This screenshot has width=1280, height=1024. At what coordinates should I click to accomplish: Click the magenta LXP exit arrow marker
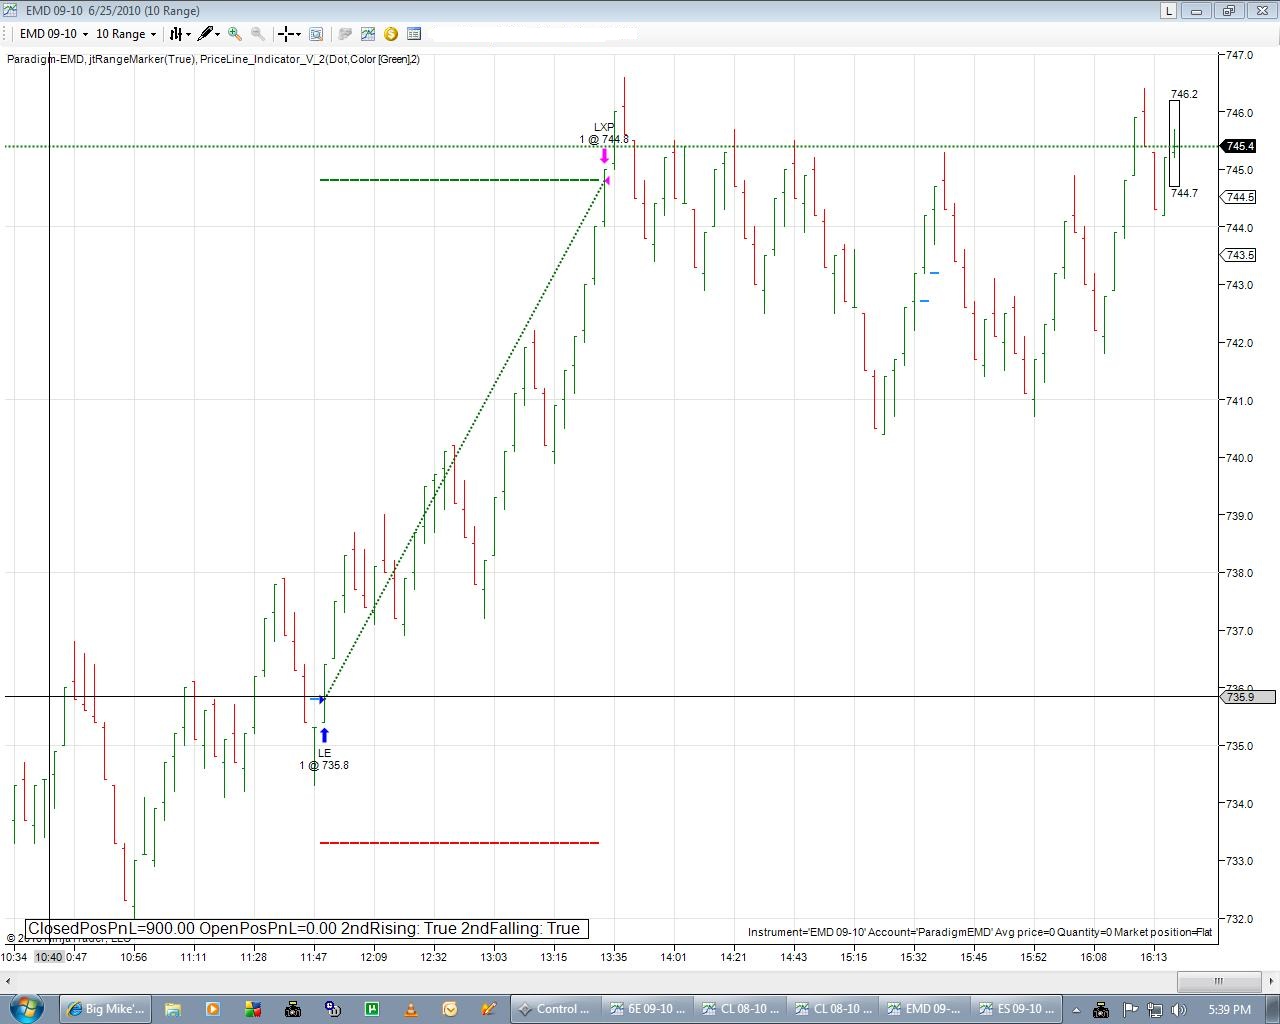[605, 156]
